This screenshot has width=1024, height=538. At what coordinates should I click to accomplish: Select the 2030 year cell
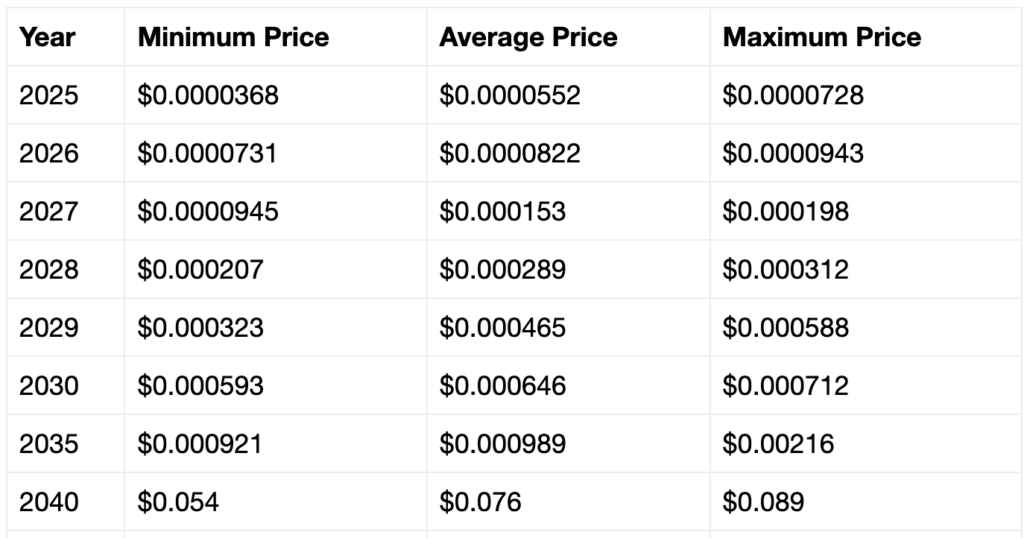pos(48,386)
